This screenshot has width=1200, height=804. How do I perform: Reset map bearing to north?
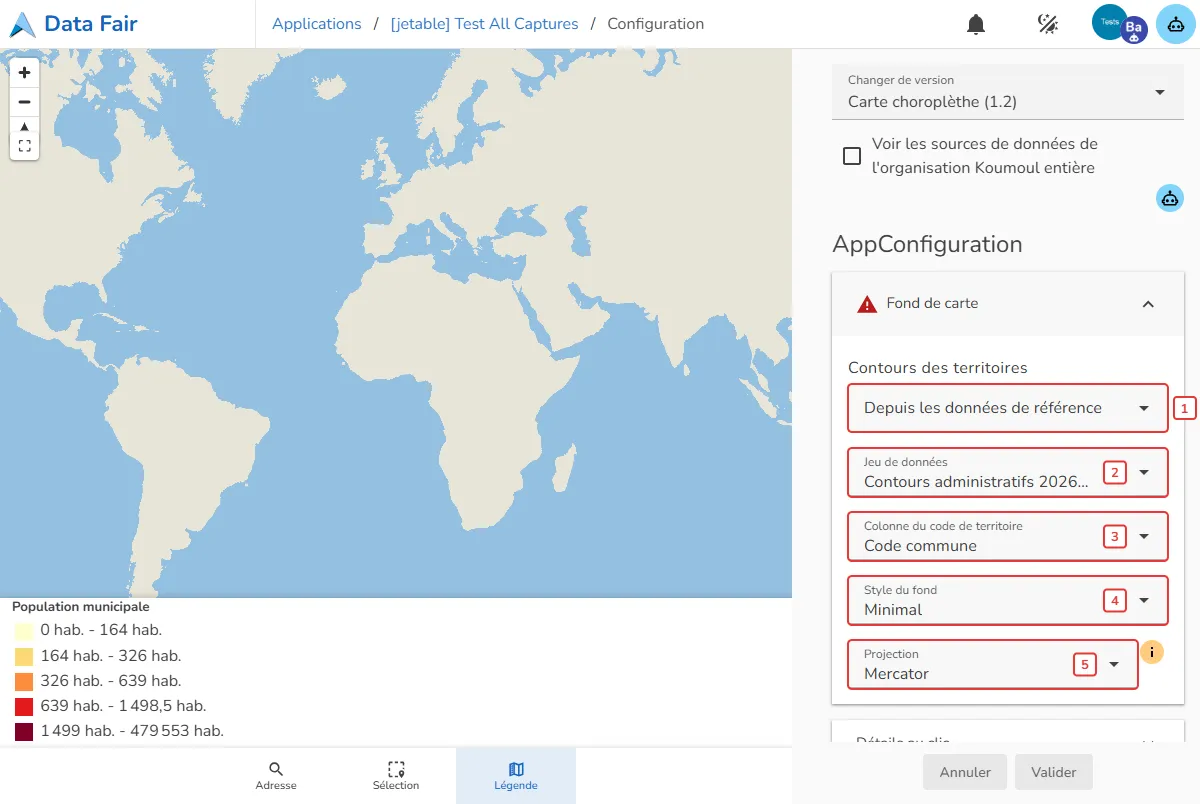click(25, 126)
